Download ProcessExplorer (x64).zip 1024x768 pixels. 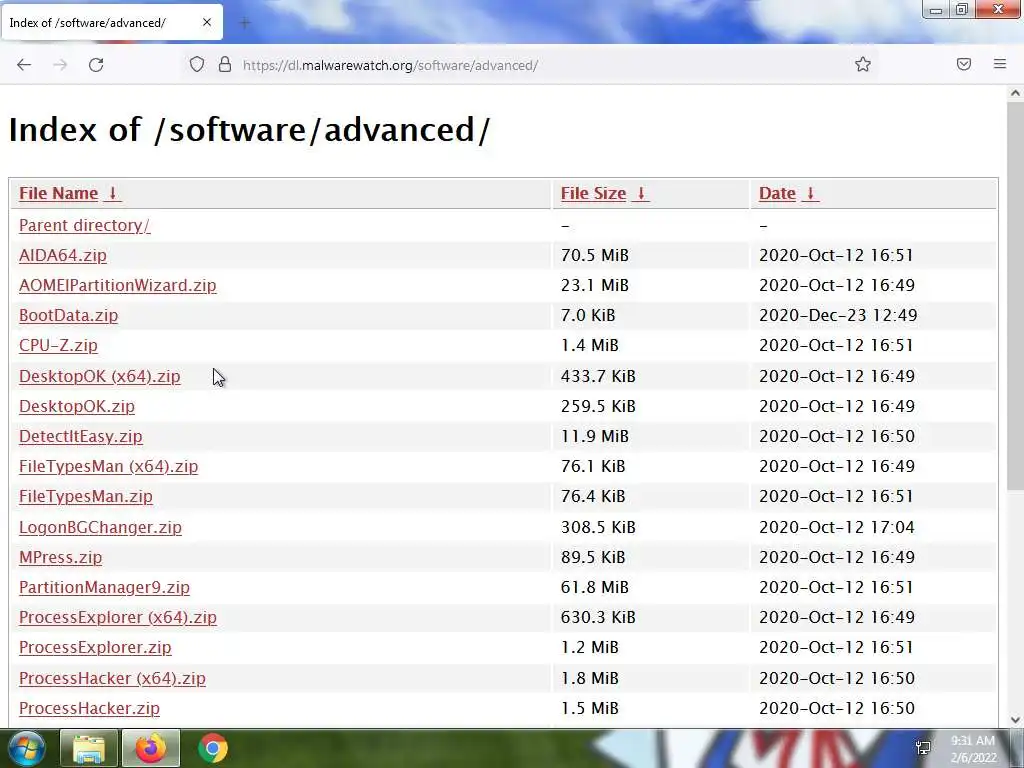coord(118,617)
